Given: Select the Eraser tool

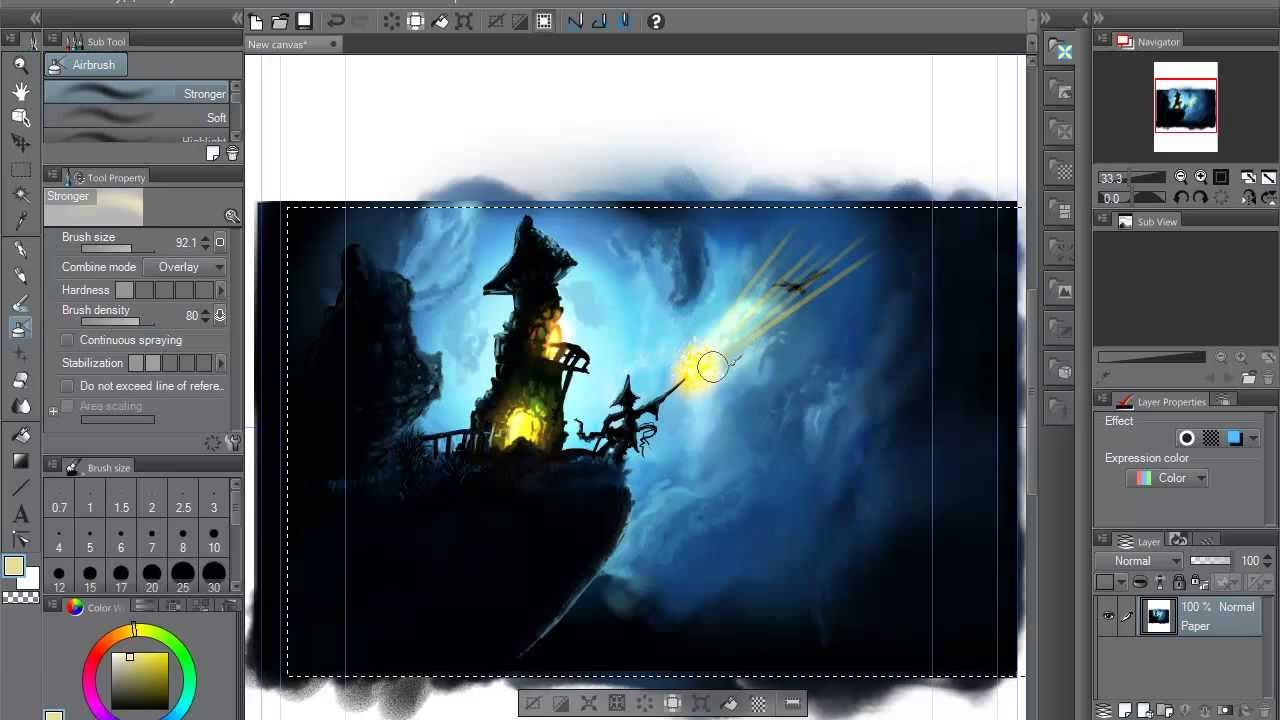Looking at the screenshot, I should coord(20,381).
